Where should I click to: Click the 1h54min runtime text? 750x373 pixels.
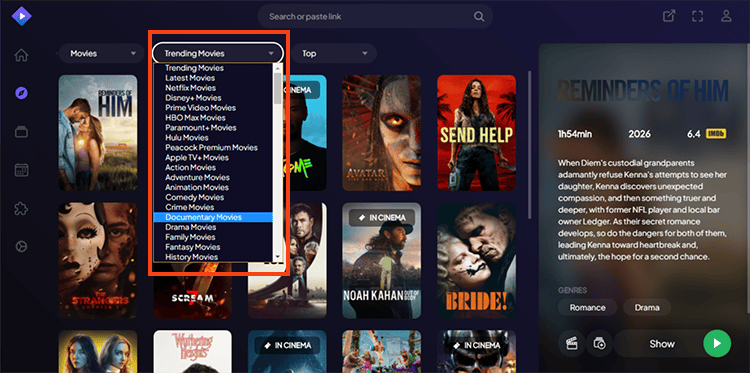tap(574, 134)
